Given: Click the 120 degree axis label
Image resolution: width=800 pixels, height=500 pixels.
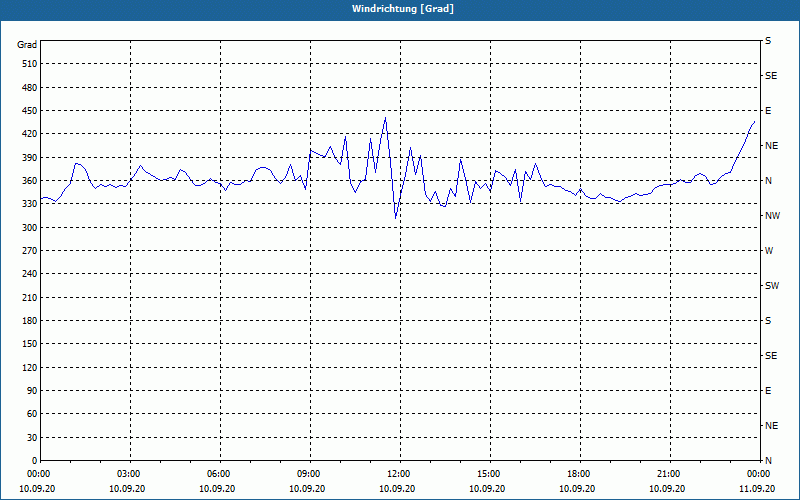Looking at the screenshot, I should pos(30,367).
